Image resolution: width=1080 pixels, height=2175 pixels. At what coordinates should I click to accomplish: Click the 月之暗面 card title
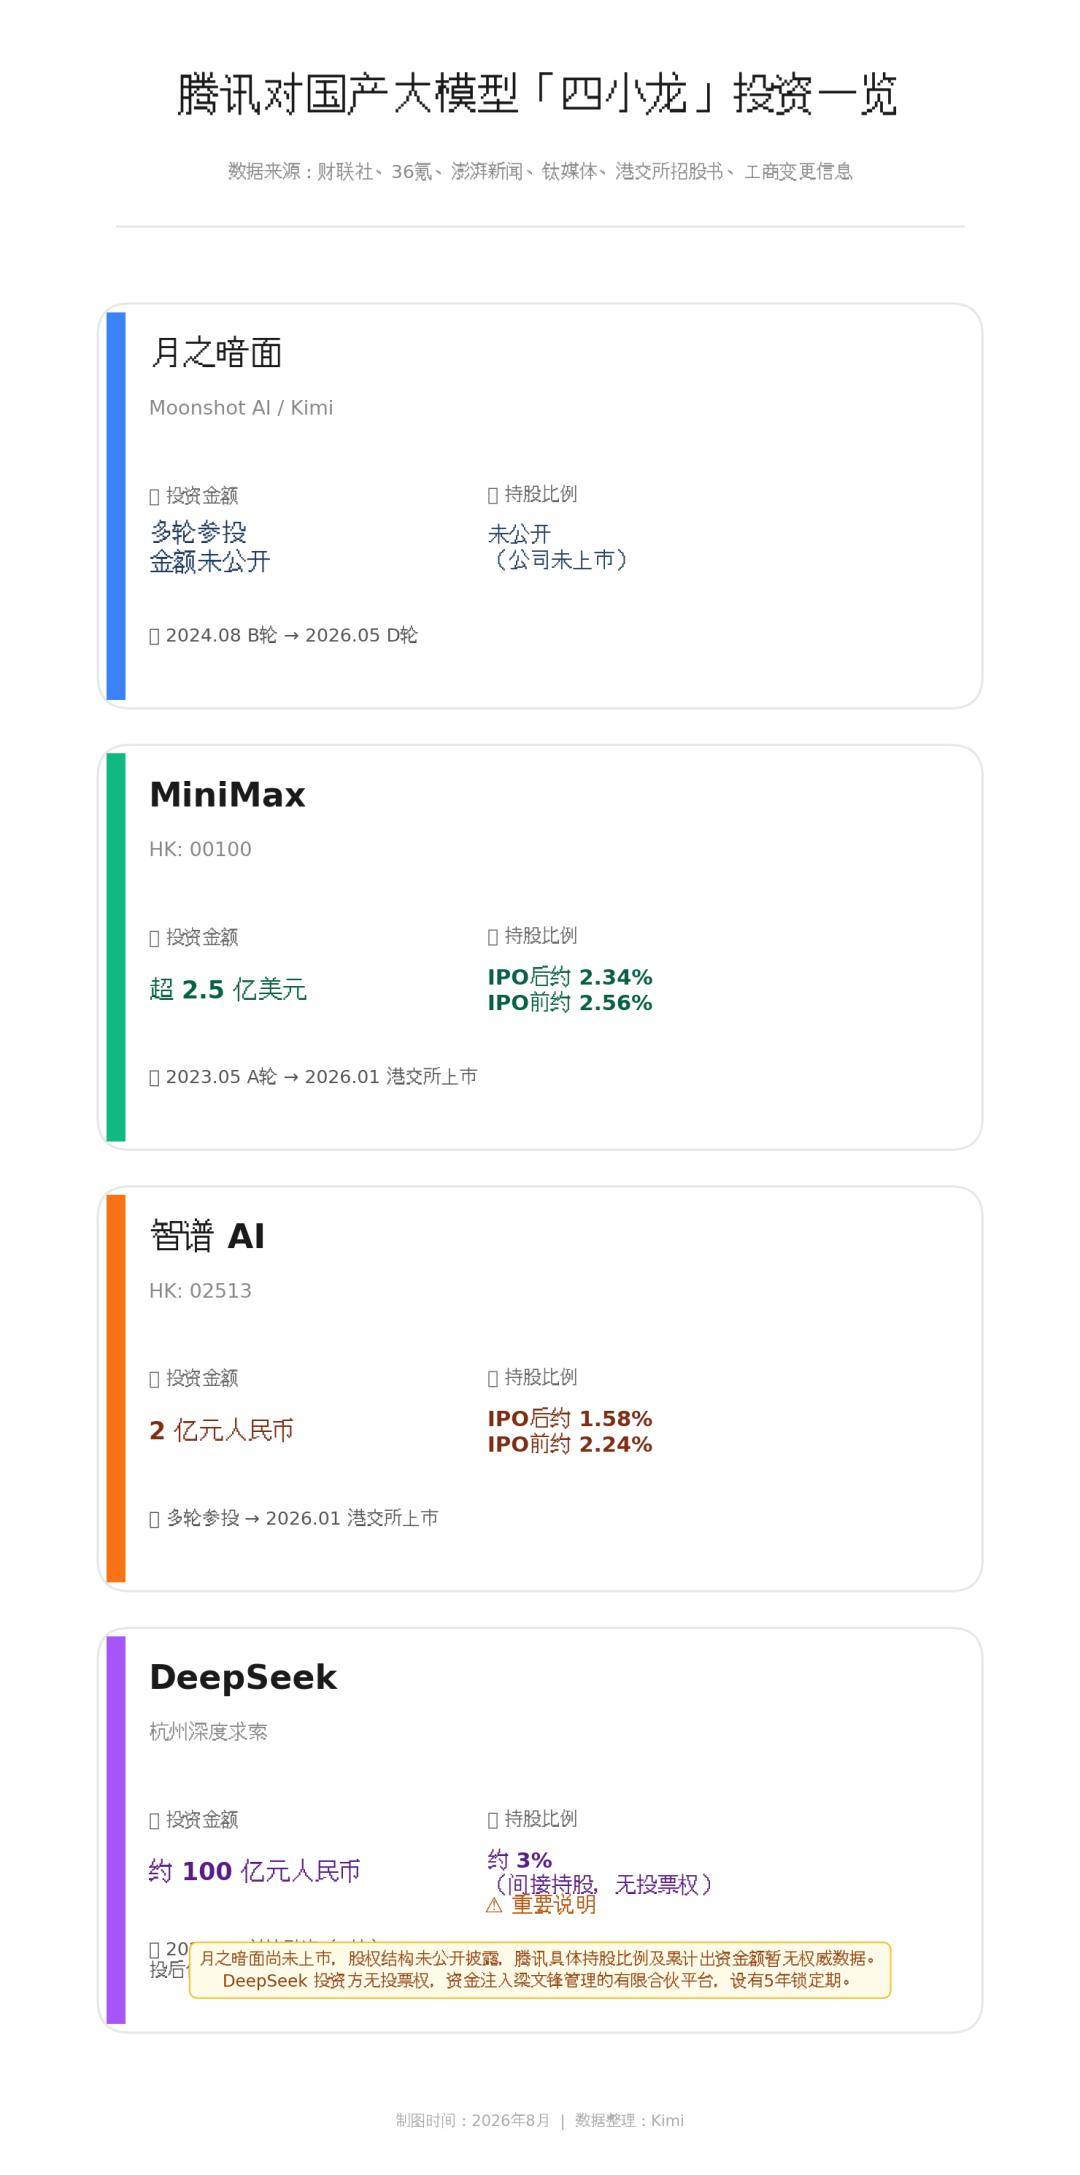pyautogui.click(x=216, y=353)
